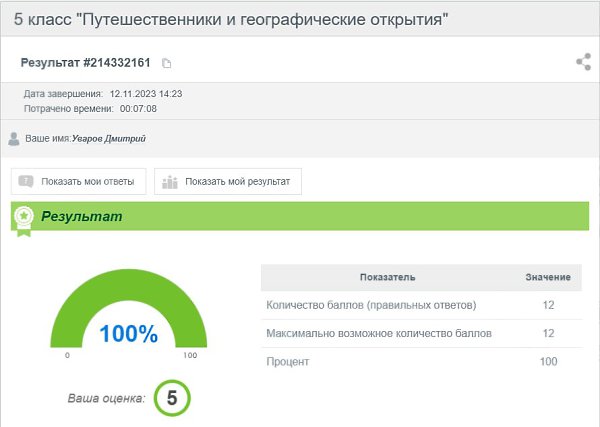This screenshot has width=600, height=427.
Task: Click the 100% text in the gauge
Action: [128, 334]
